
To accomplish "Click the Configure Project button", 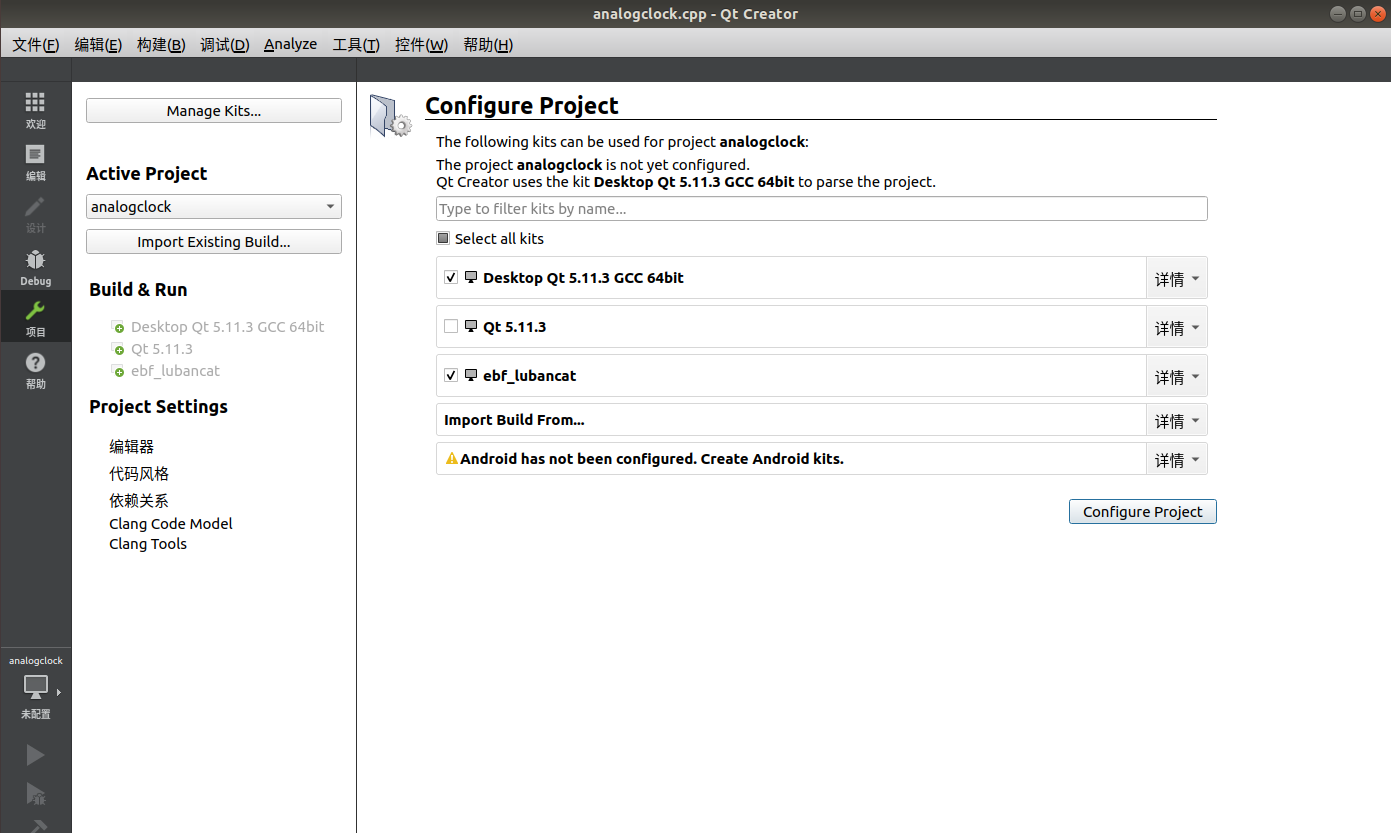I will coord(1143,511).
